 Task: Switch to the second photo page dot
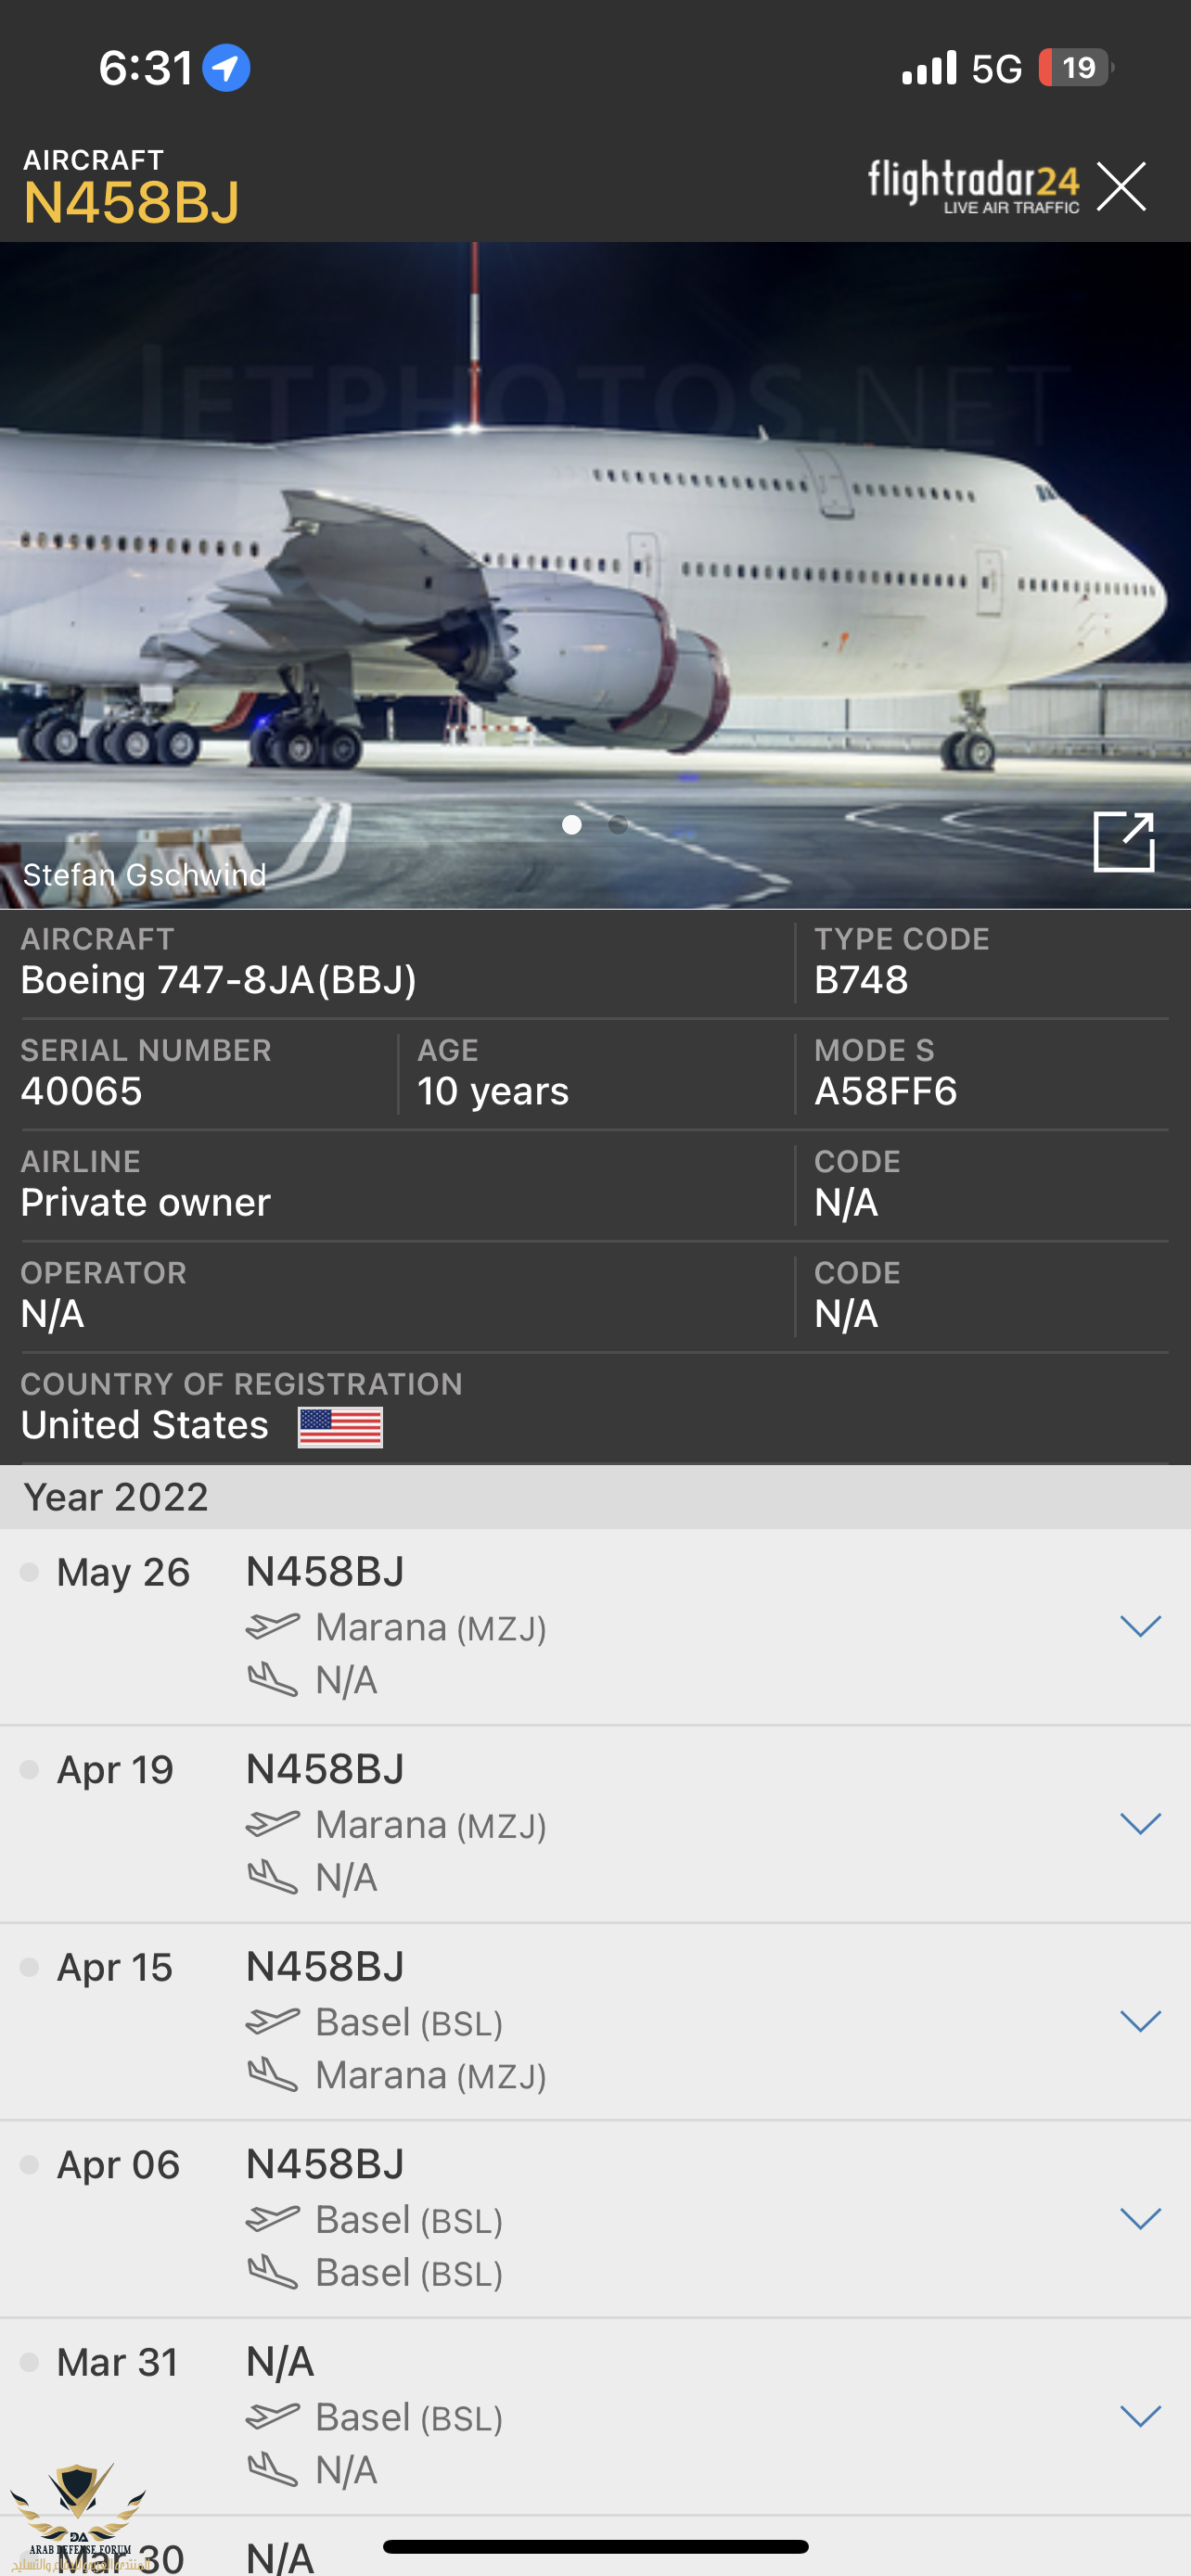[x=618, y=825]
